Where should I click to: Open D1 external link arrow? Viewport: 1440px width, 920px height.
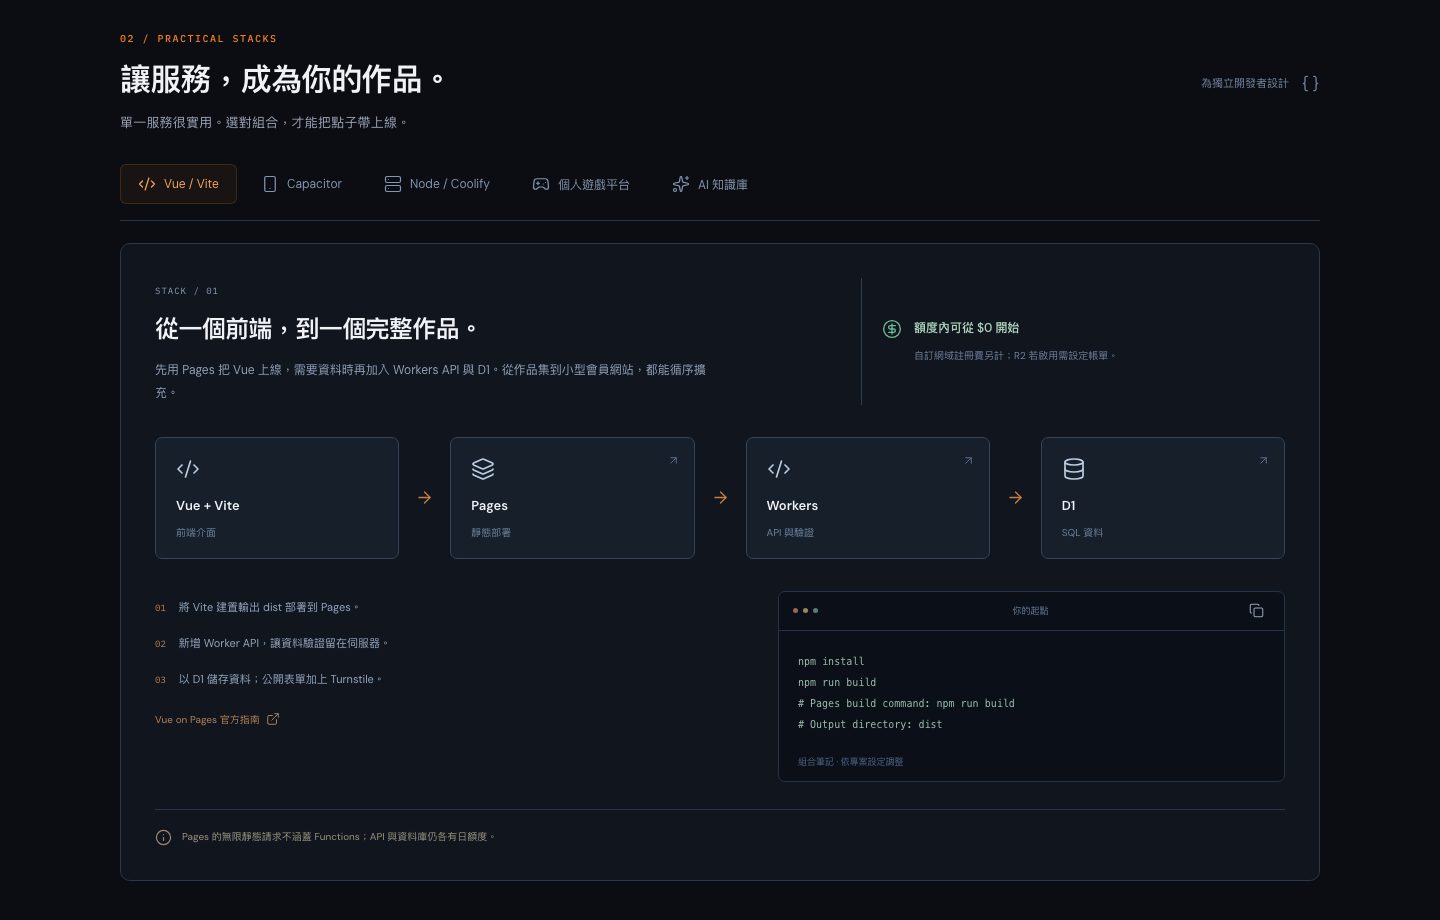click(1263, 460)
